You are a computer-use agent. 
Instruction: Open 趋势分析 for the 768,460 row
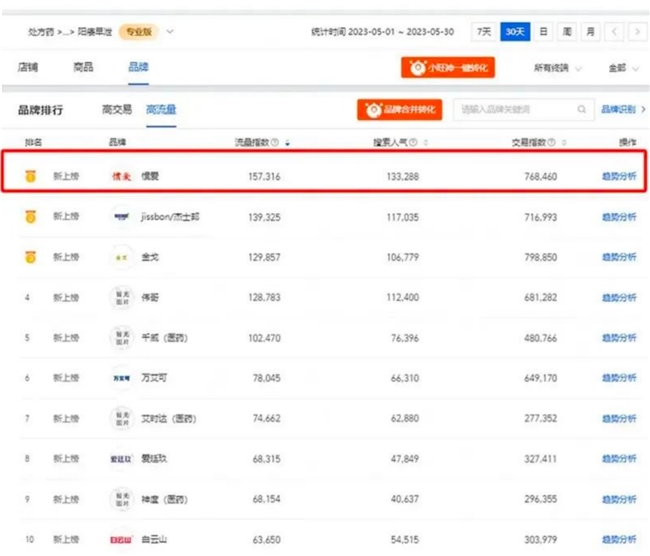point(618,176)
